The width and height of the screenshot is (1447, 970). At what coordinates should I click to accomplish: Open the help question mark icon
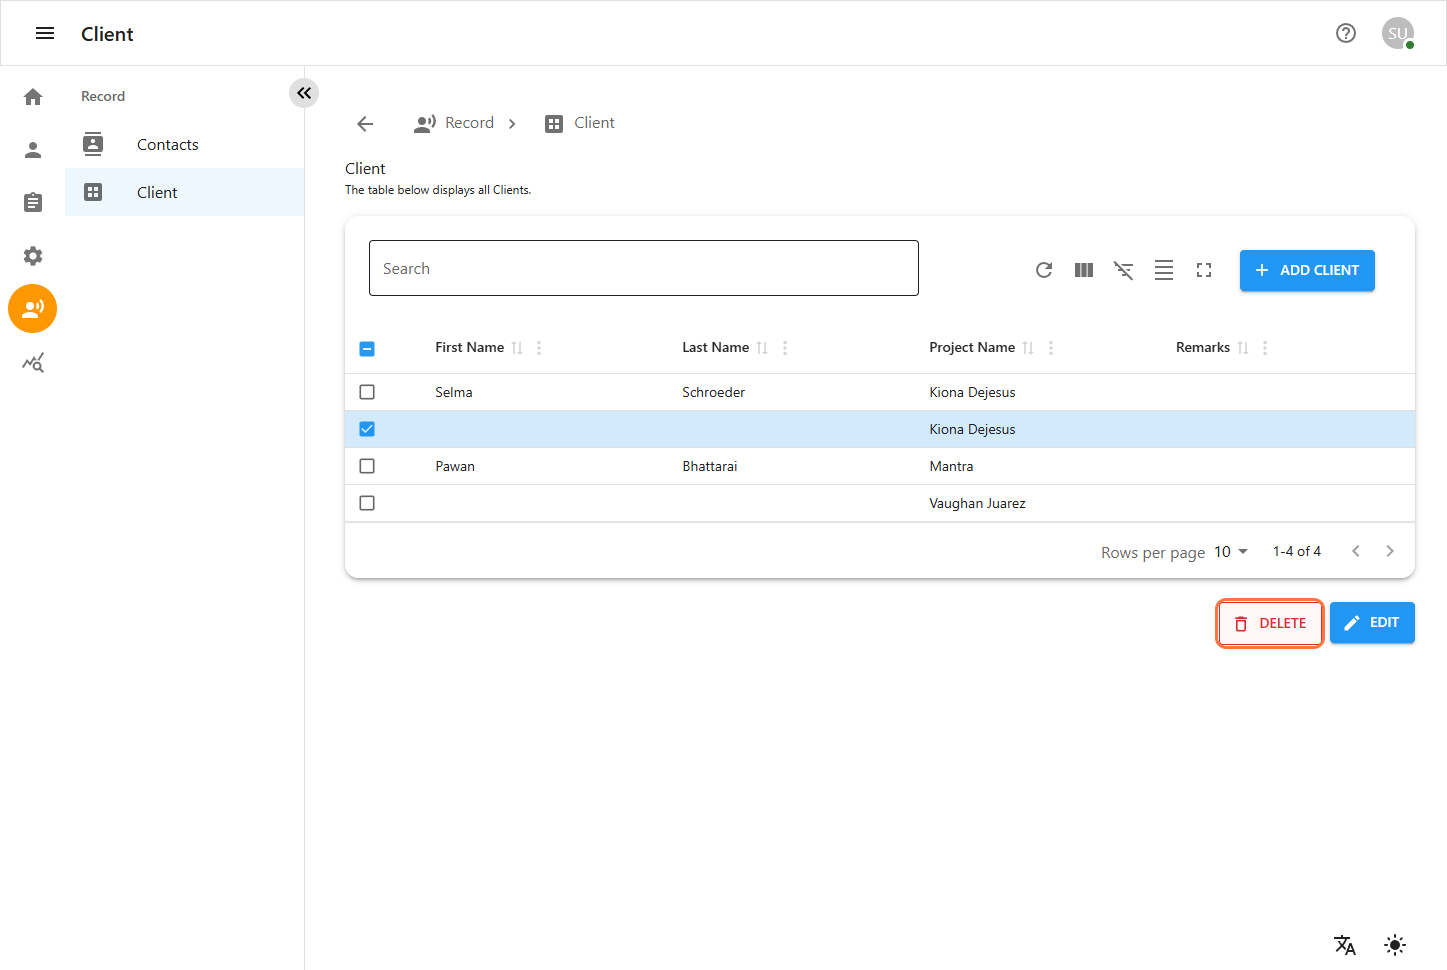tap(1346, 33)
